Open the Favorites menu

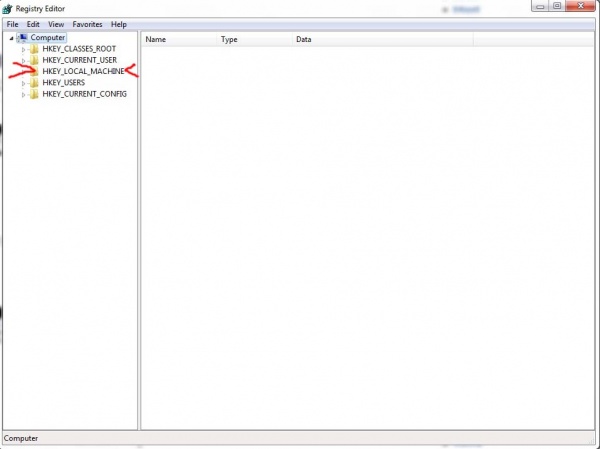87,24
